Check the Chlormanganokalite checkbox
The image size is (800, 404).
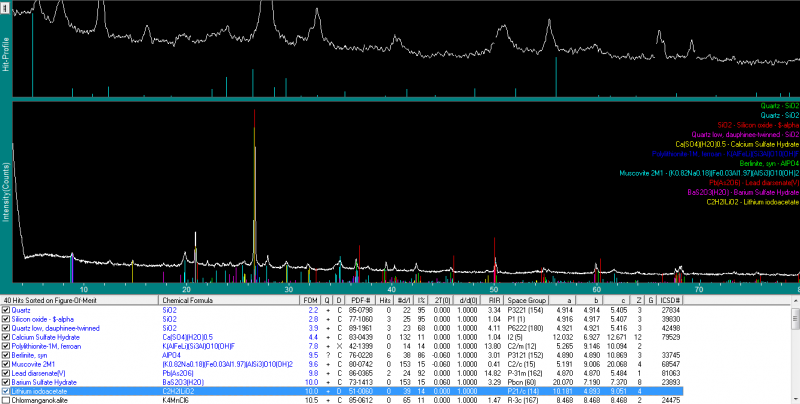[x=6, y=400]
